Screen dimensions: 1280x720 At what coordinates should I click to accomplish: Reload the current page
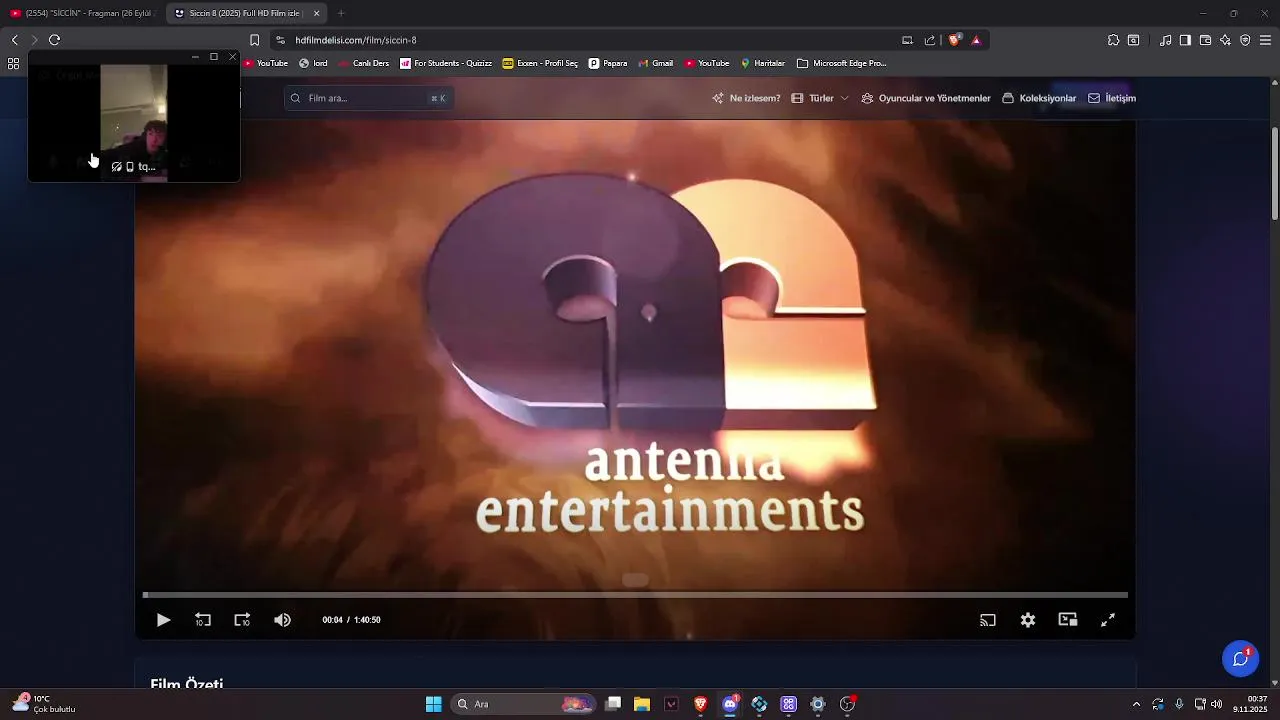[54, 40]
